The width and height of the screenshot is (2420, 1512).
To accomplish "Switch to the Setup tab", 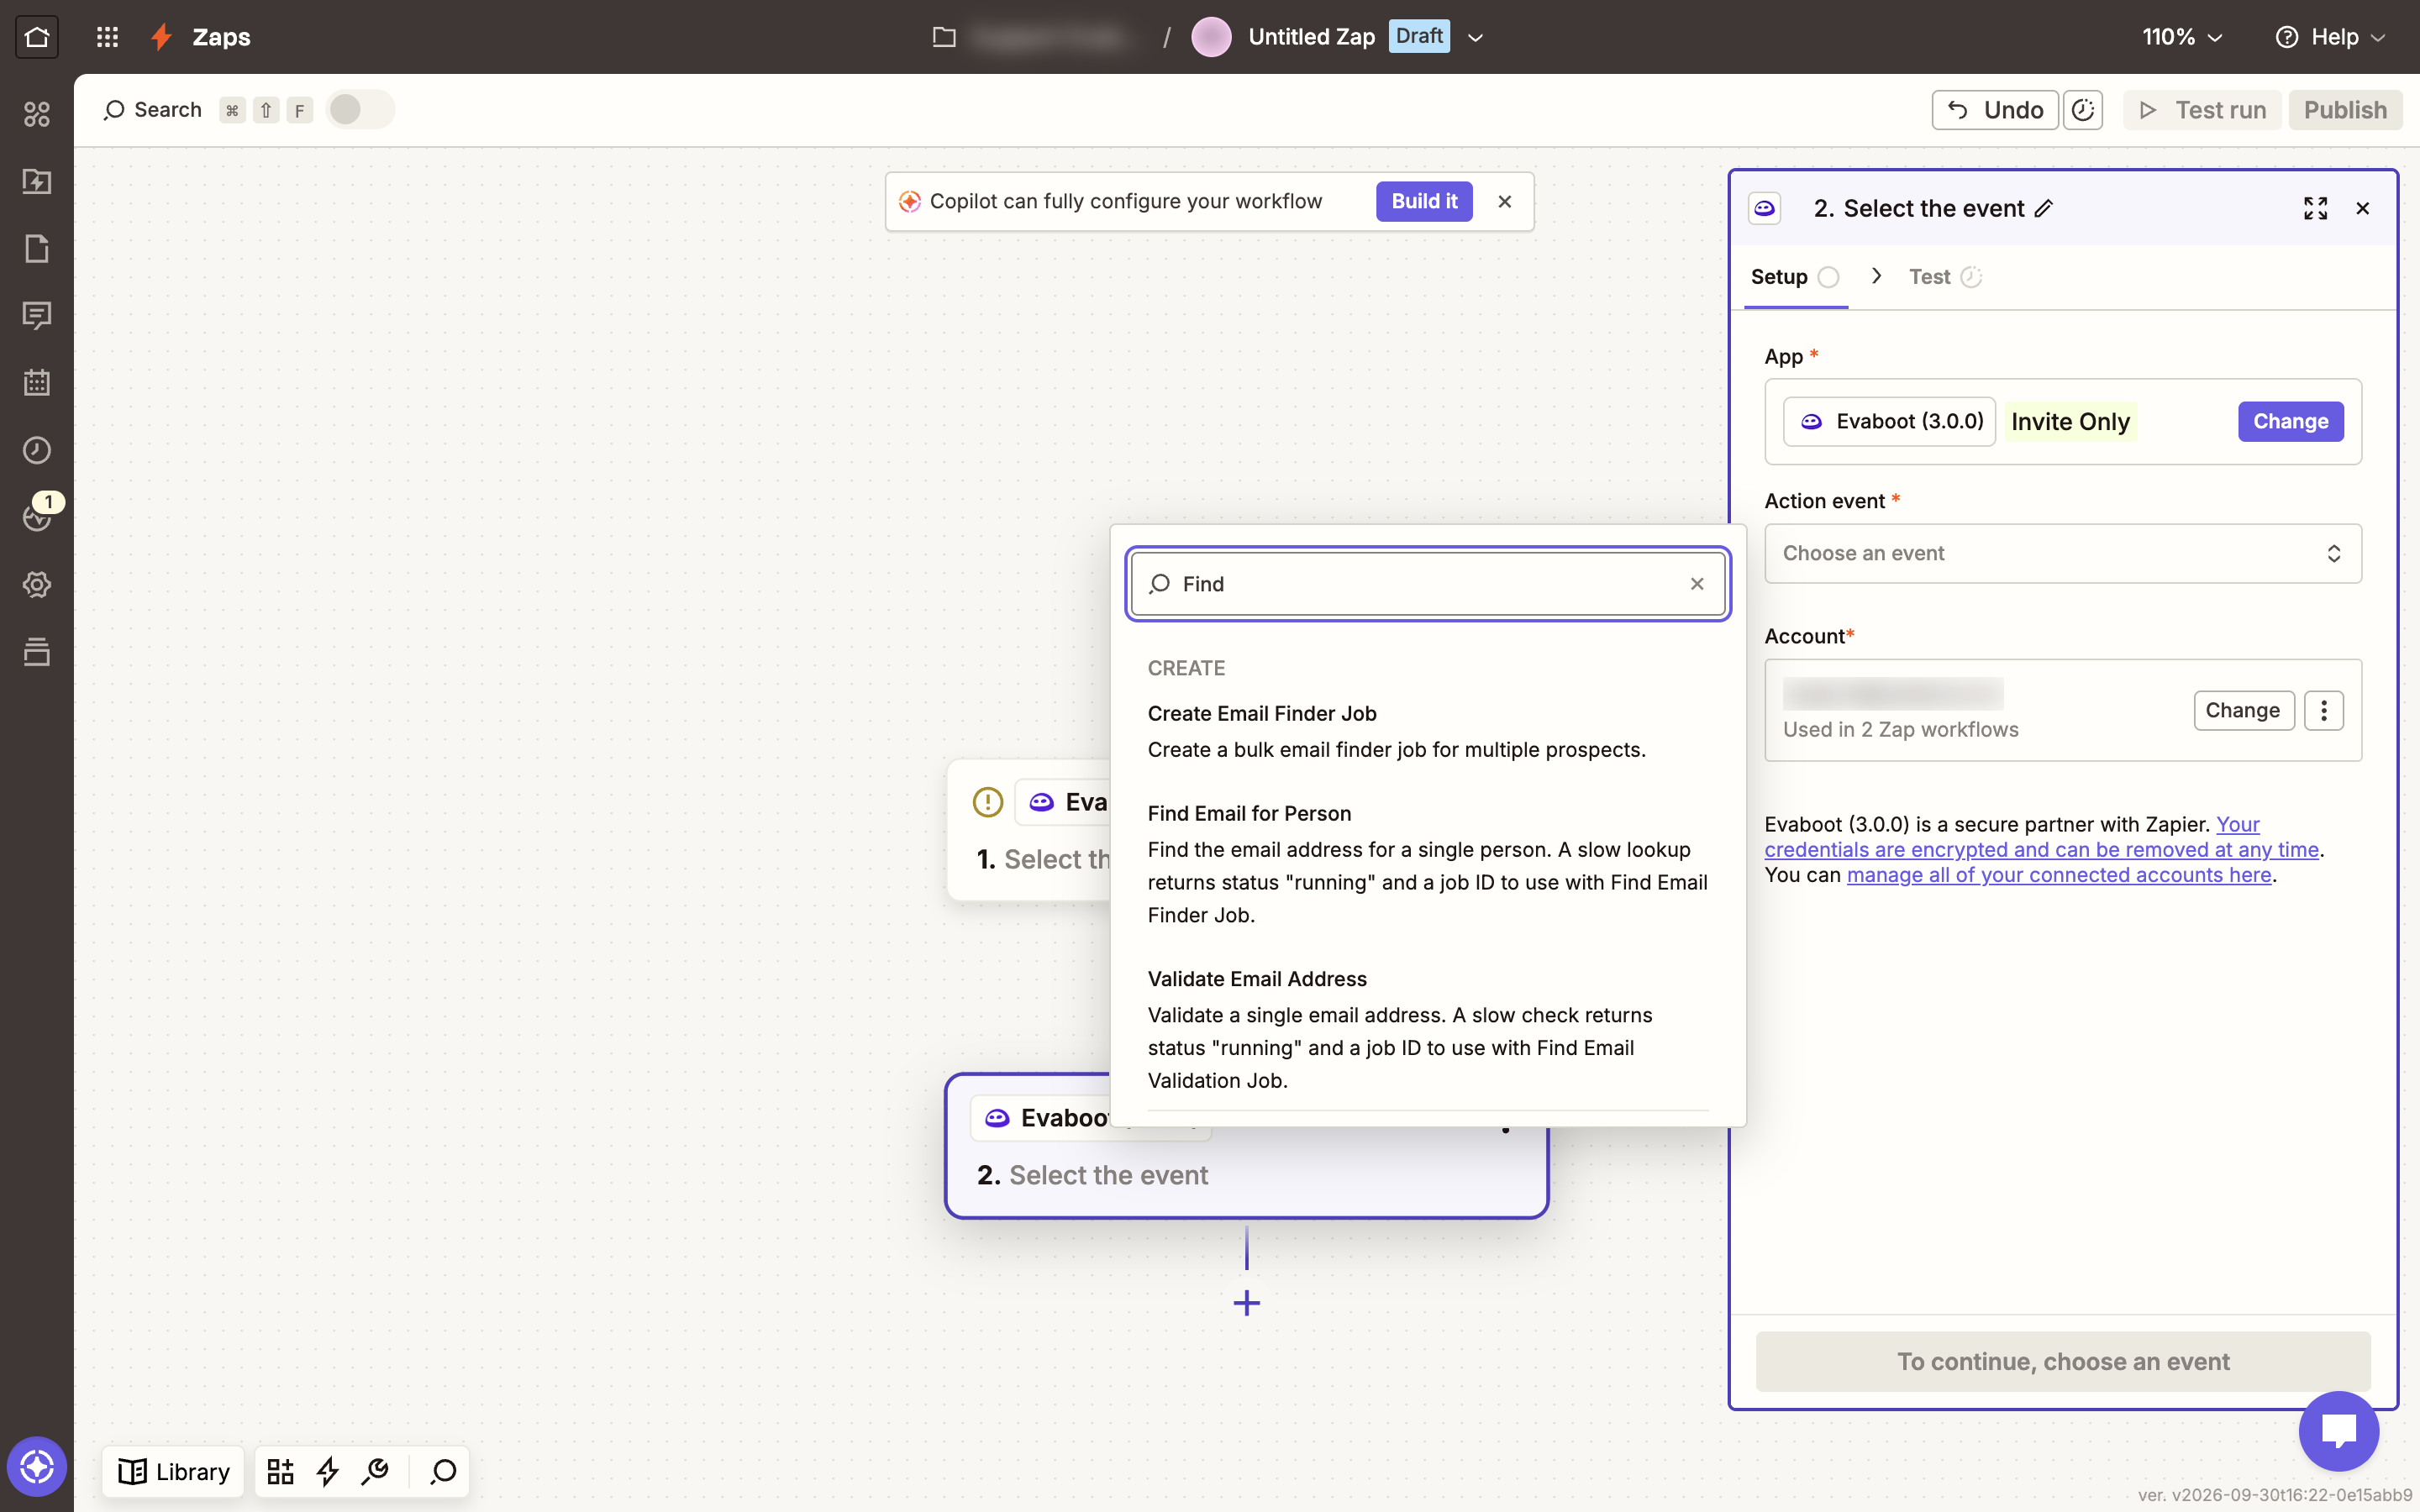I will [1795, 277].
